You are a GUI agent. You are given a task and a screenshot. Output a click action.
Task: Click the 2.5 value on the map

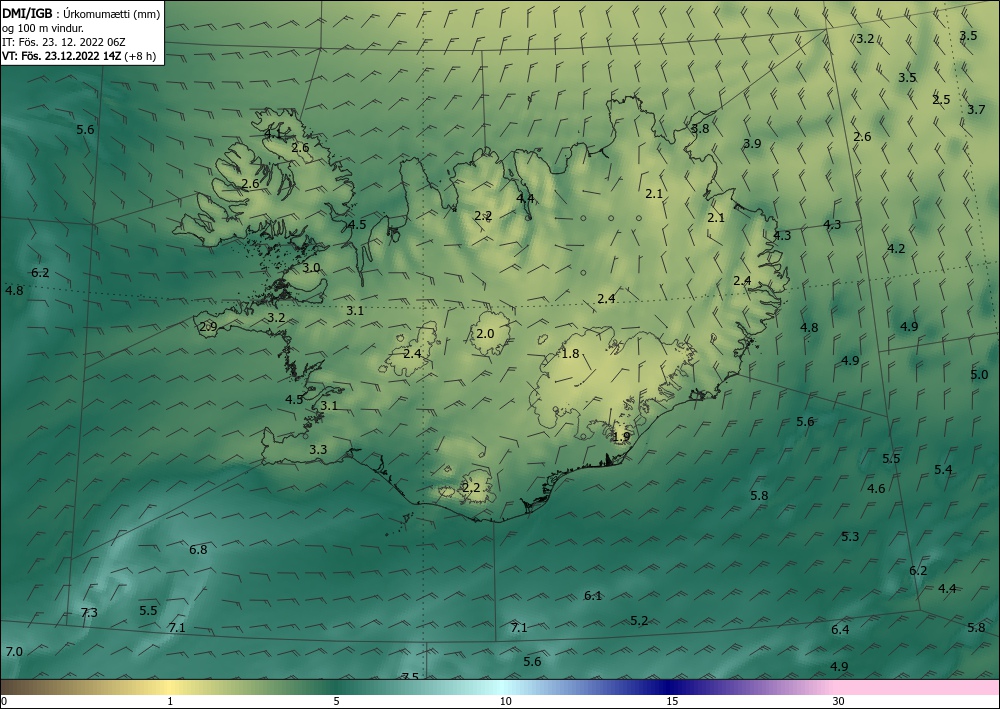click(x=941, y=99)
